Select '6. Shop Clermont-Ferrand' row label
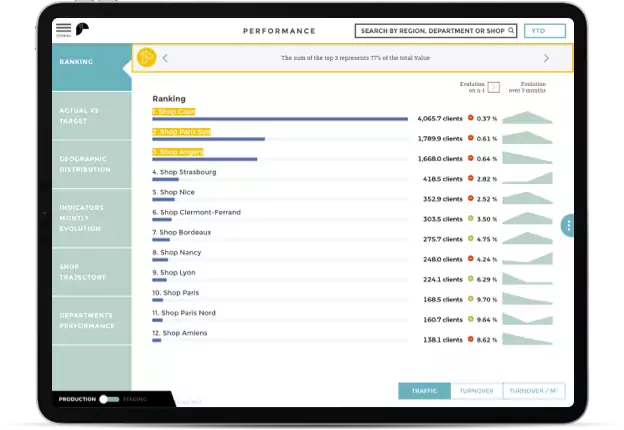The width and height of the screenshot is (624, 430). [197, 212]
